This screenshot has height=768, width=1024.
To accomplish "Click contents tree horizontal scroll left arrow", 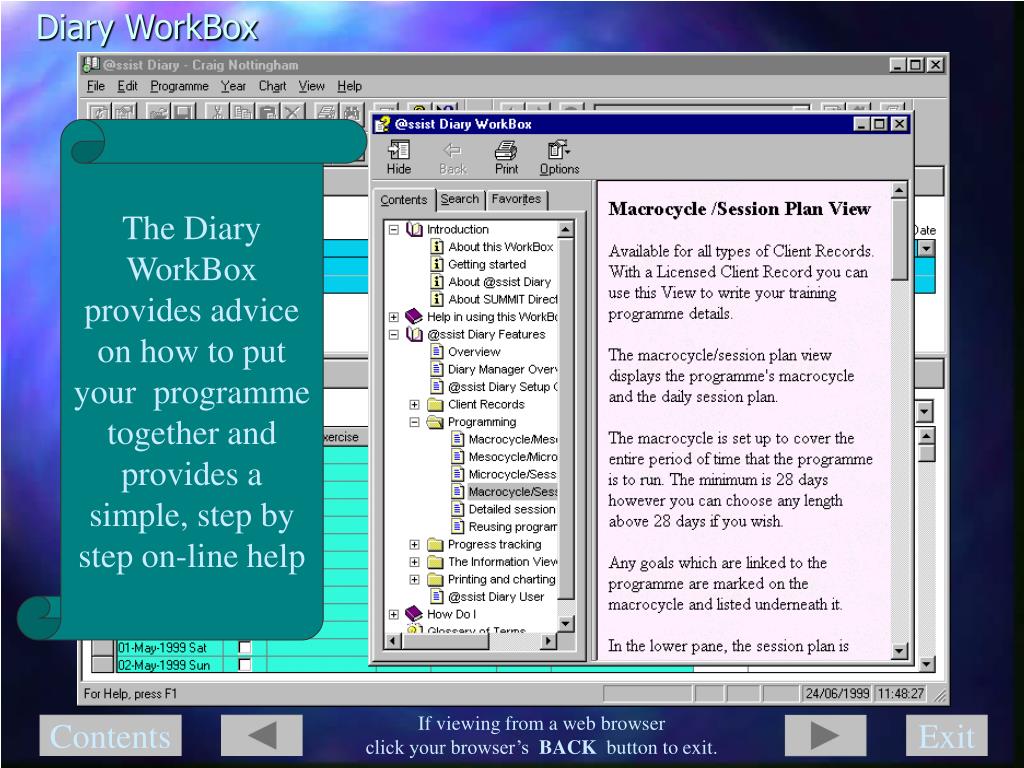I will [x=393, y=641].
